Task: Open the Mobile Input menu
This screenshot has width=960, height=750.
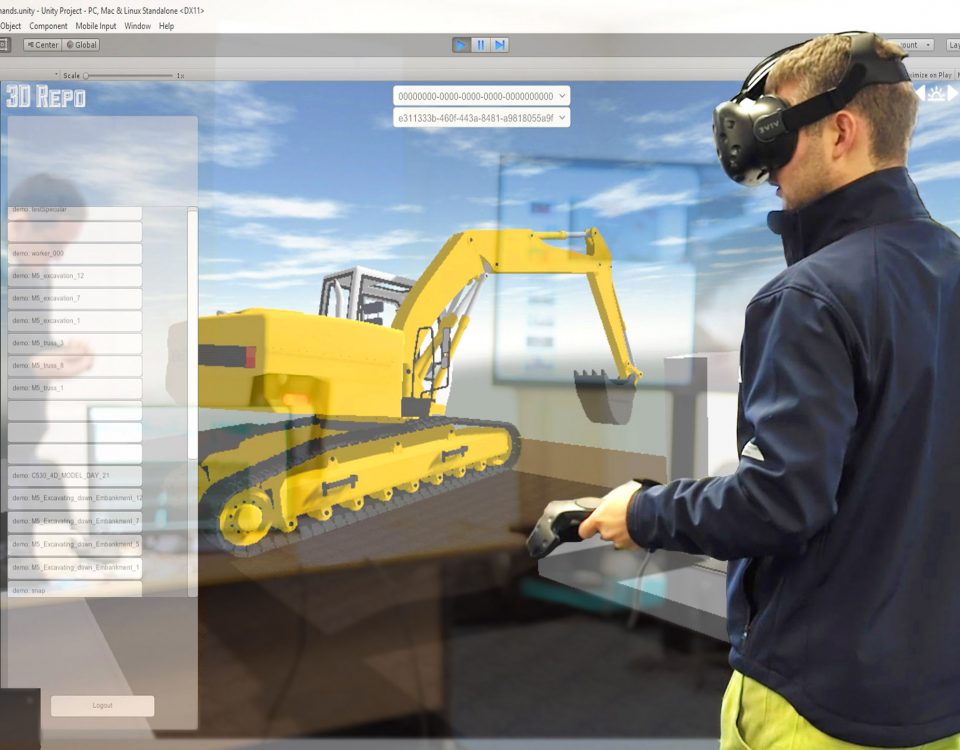Action: point(96,26)
